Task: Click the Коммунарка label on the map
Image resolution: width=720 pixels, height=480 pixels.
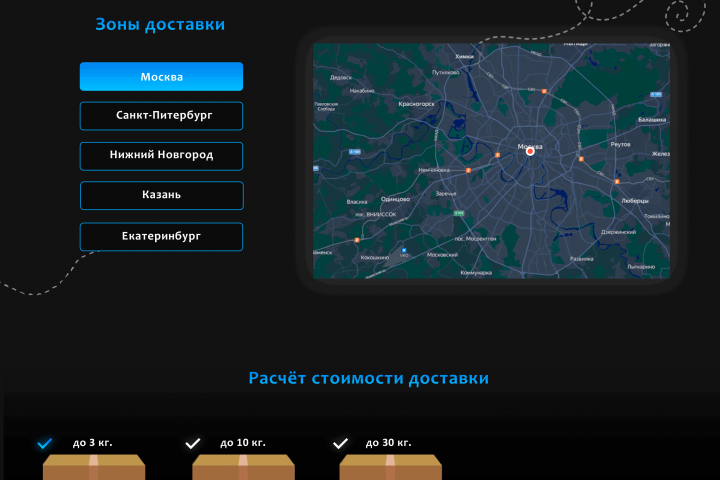Action: point(476,273)
